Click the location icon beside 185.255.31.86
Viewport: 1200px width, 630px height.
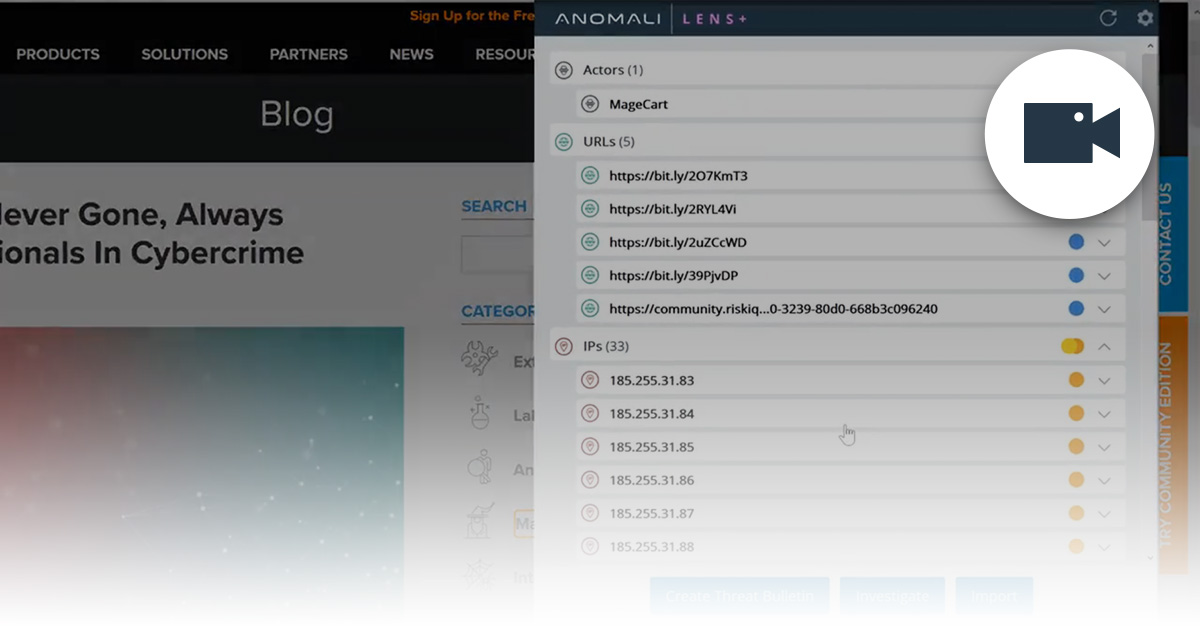(590, 480)
